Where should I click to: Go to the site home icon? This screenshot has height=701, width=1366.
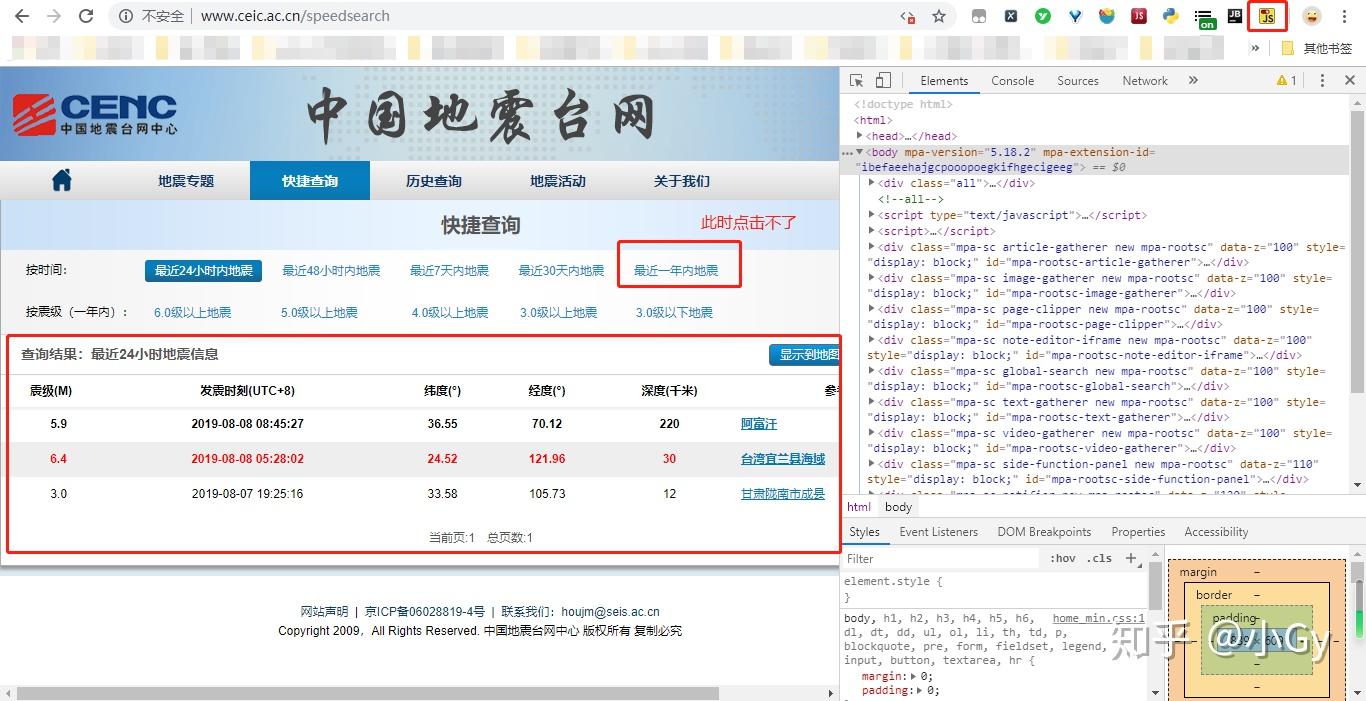[62, 180]
